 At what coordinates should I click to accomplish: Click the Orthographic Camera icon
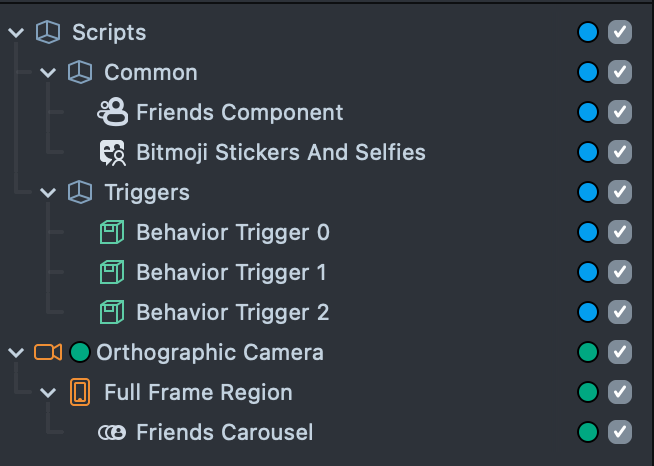click(47, 352)
